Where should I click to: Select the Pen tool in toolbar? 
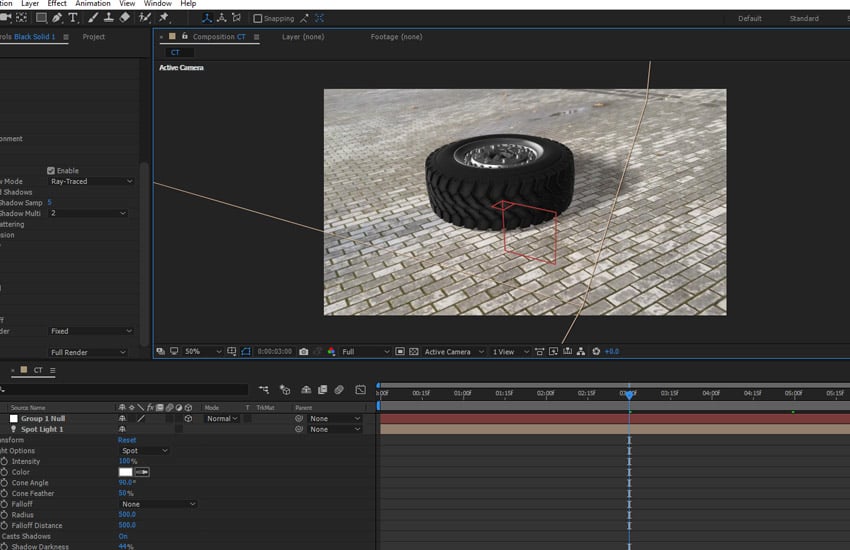[57, 18]
